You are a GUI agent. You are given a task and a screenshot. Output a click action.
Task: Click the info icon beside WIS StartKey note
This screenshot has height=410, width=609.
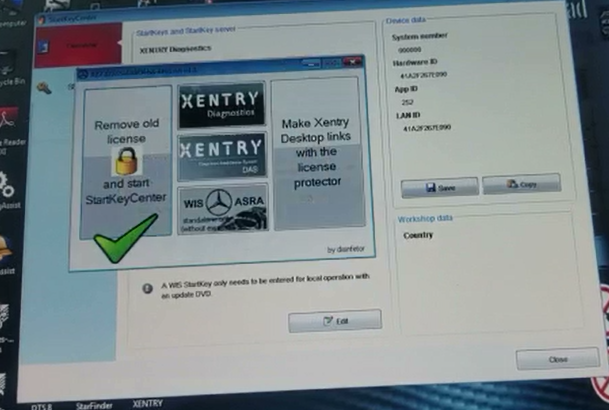tap(148, 288)
